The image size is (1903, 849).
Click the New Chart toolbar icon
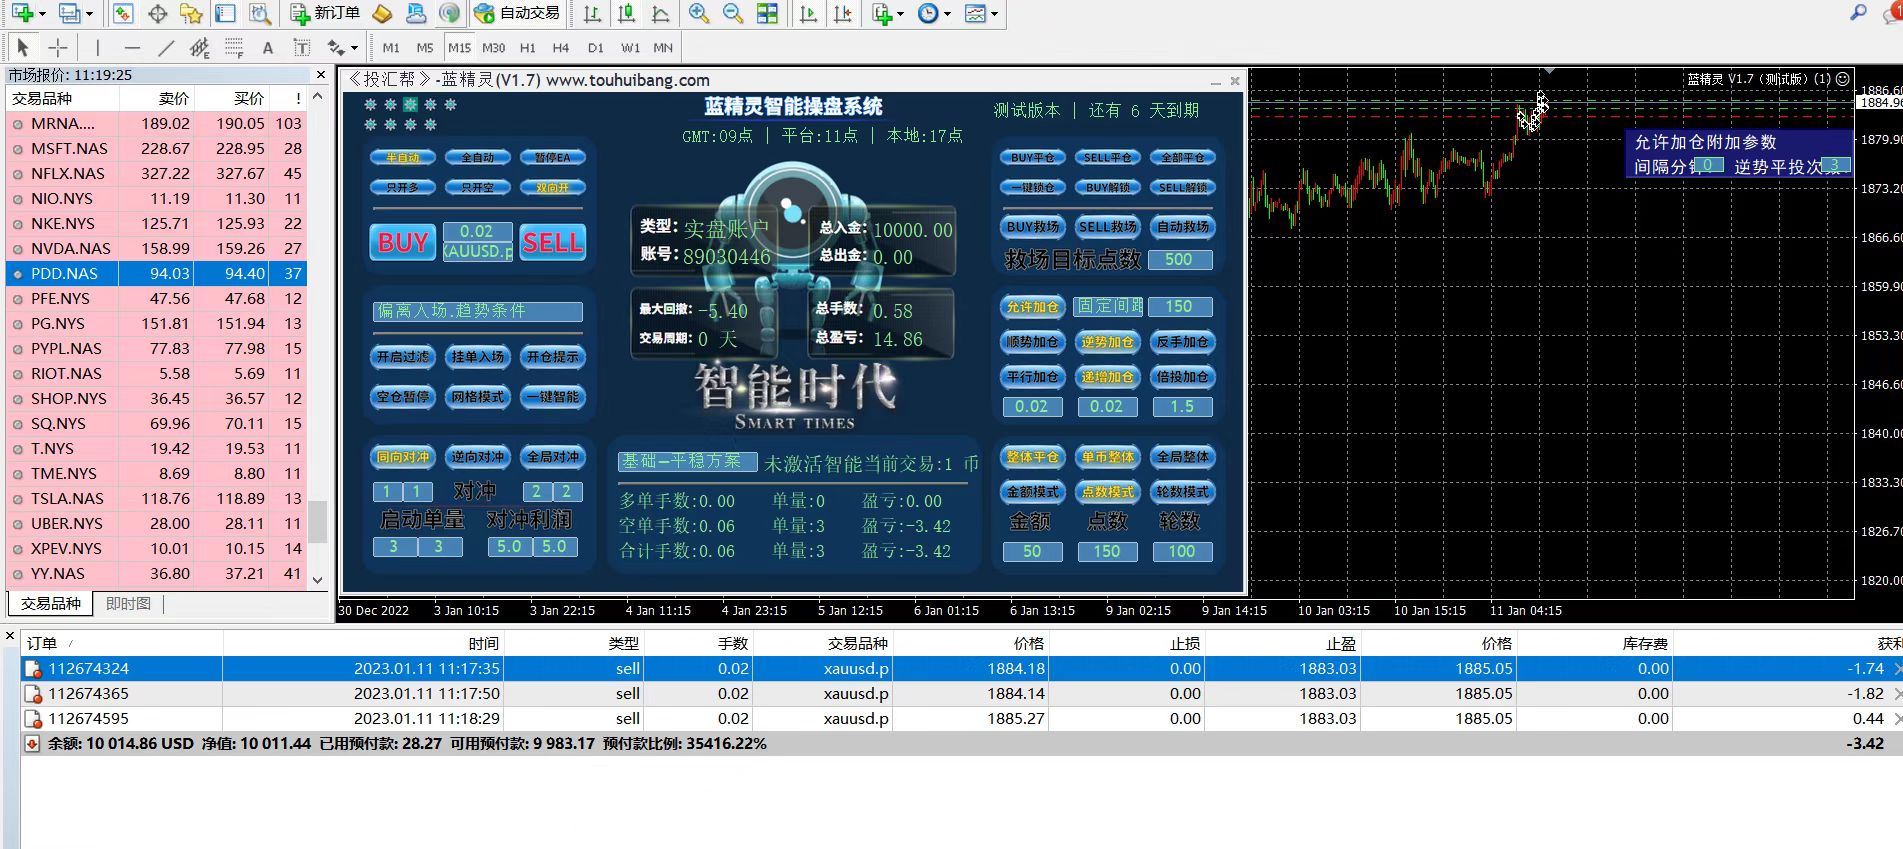(x=21, y=13)
